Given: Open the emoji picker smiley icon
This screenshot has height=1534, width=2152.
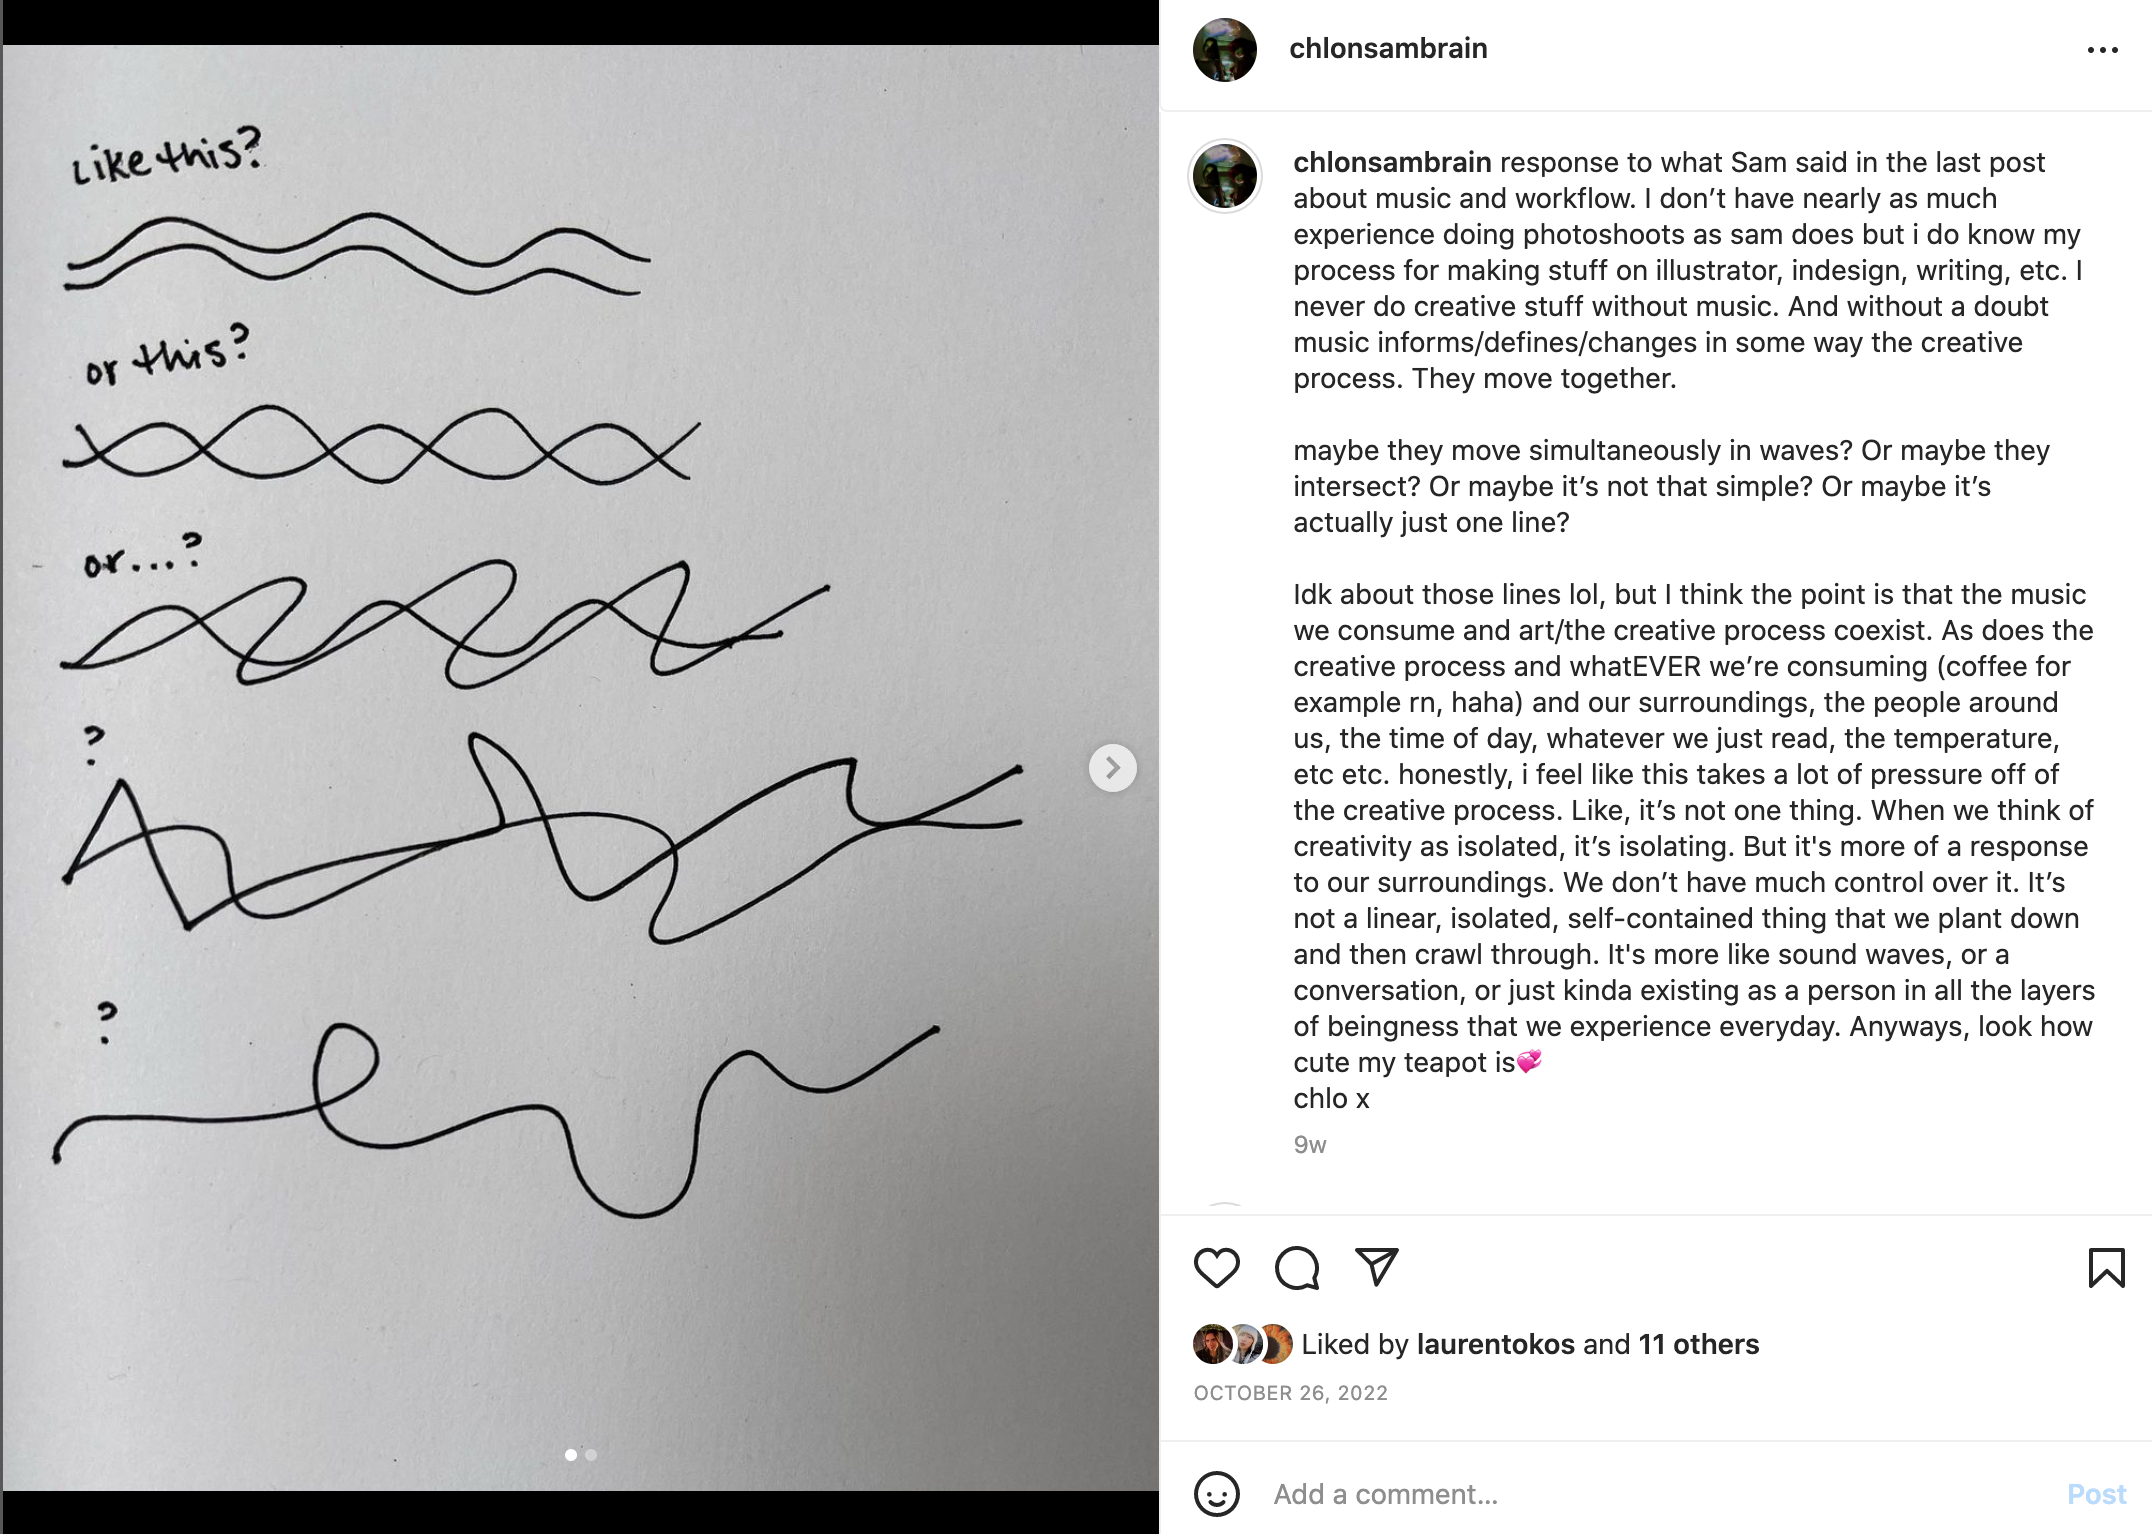Looking at the screenshot, I should click(x=1216, y=1494).
